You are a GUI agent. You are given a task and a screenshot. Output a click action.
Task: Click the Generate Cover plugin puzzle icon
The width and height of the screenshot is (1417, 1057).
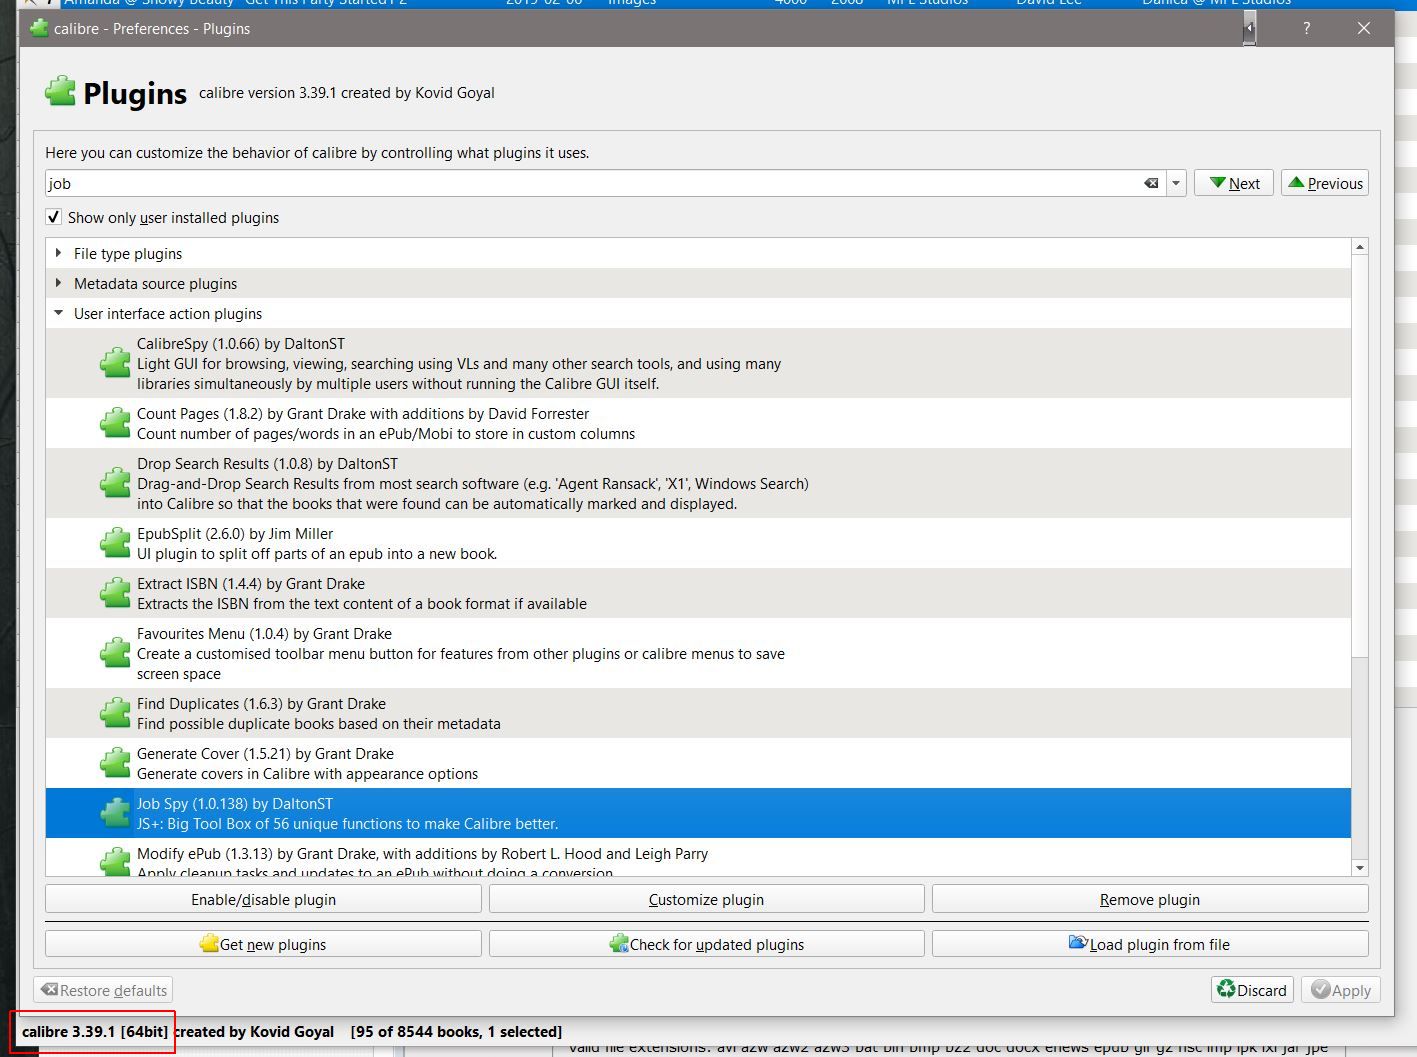click(x=115, y=763)
